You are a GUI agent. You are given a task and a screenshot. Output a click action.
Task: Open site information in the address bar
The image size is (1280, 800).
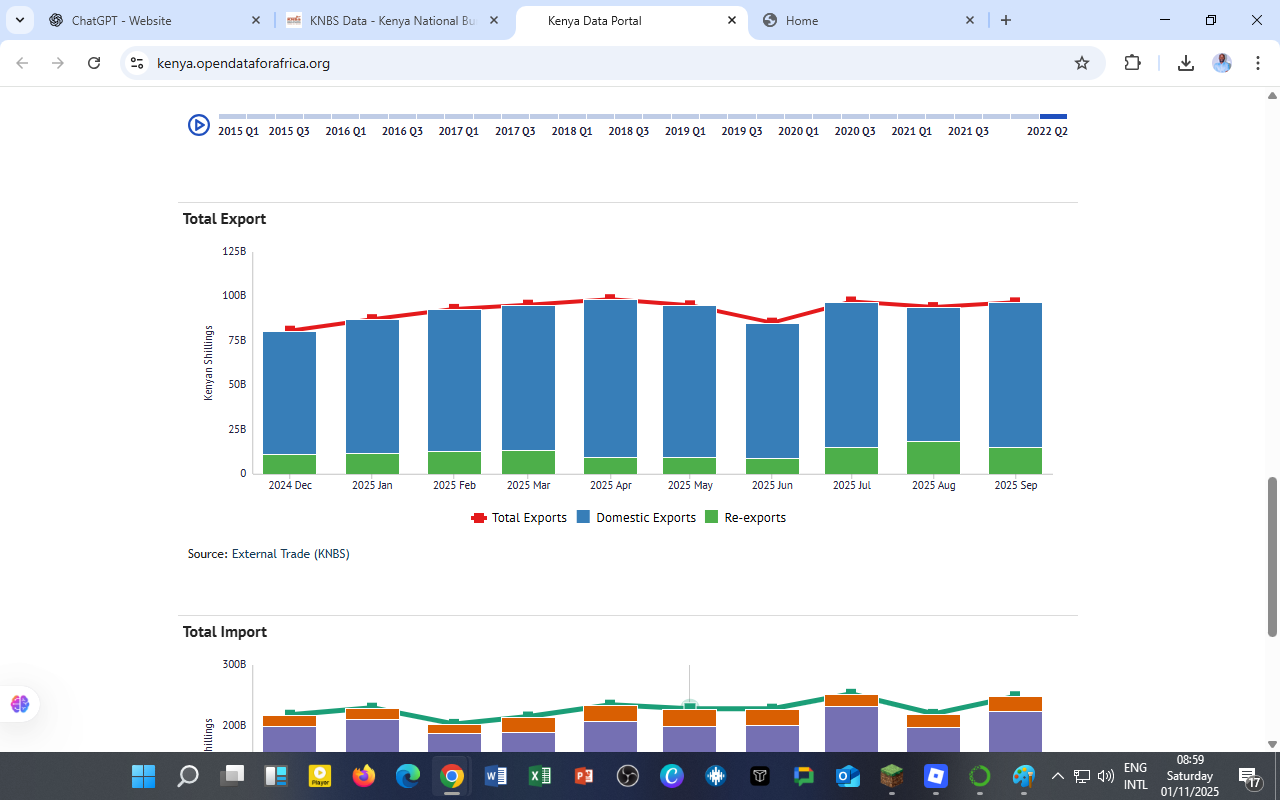136,62
